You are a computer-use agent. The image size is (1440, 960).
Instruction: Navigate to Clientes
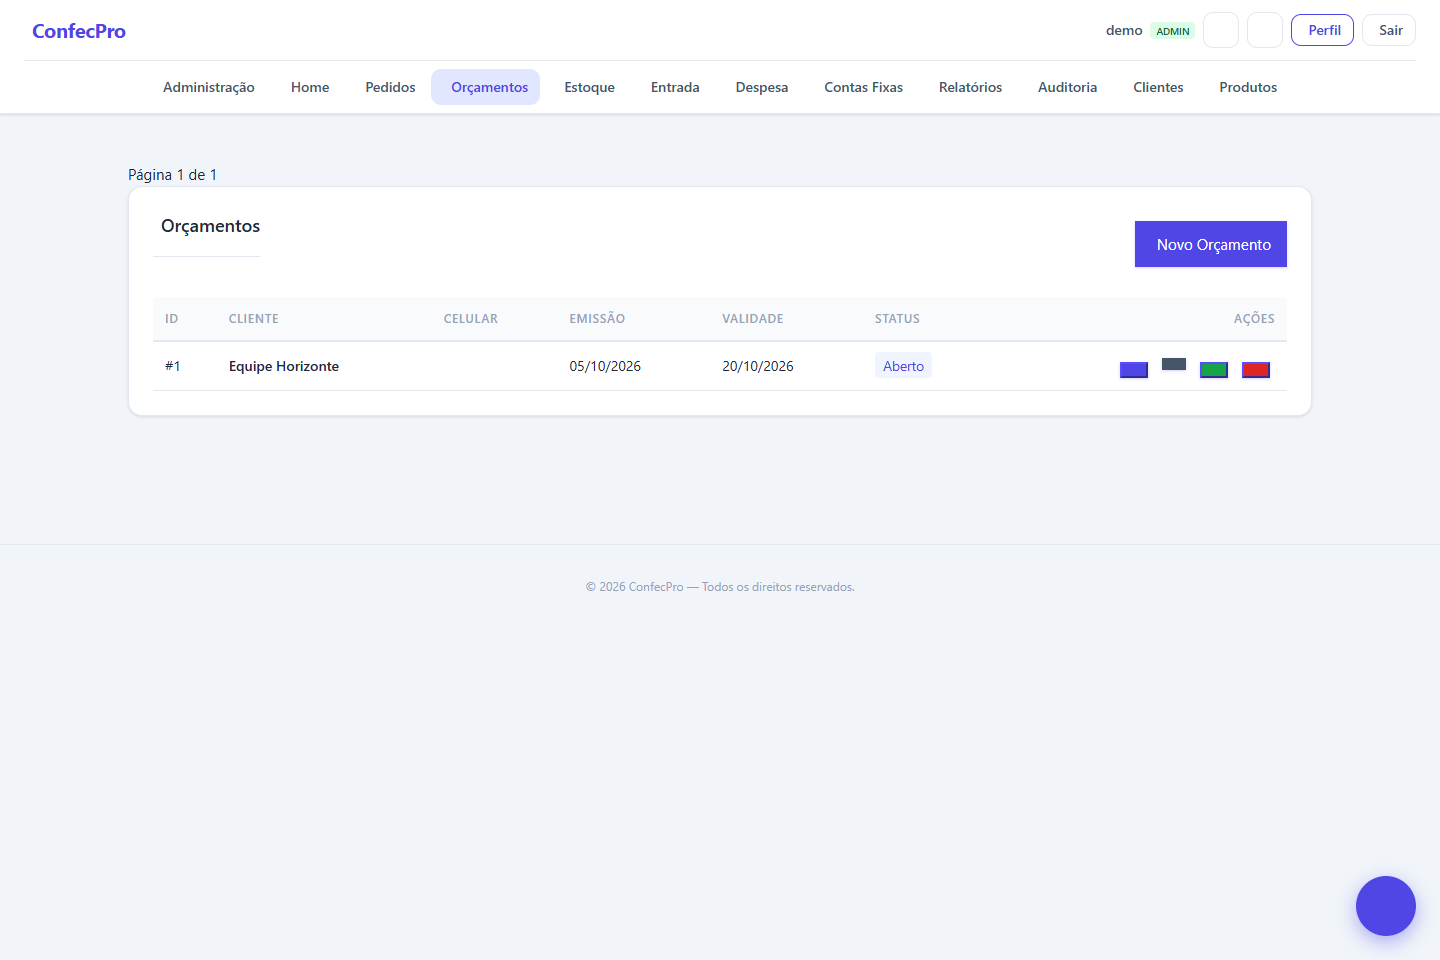[x=1158, y=87]
